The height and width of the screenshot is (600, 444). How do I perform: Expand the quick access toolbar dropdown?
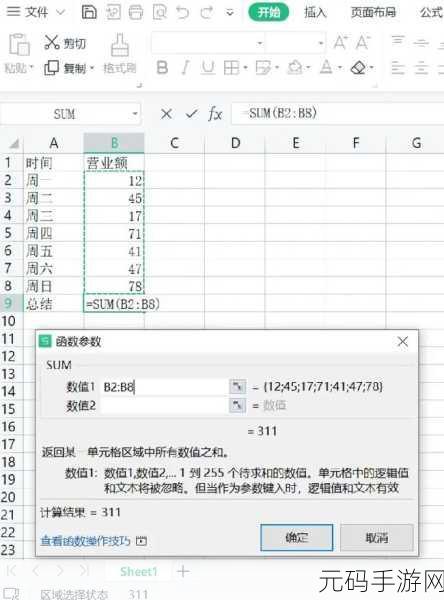pos(230,13)
